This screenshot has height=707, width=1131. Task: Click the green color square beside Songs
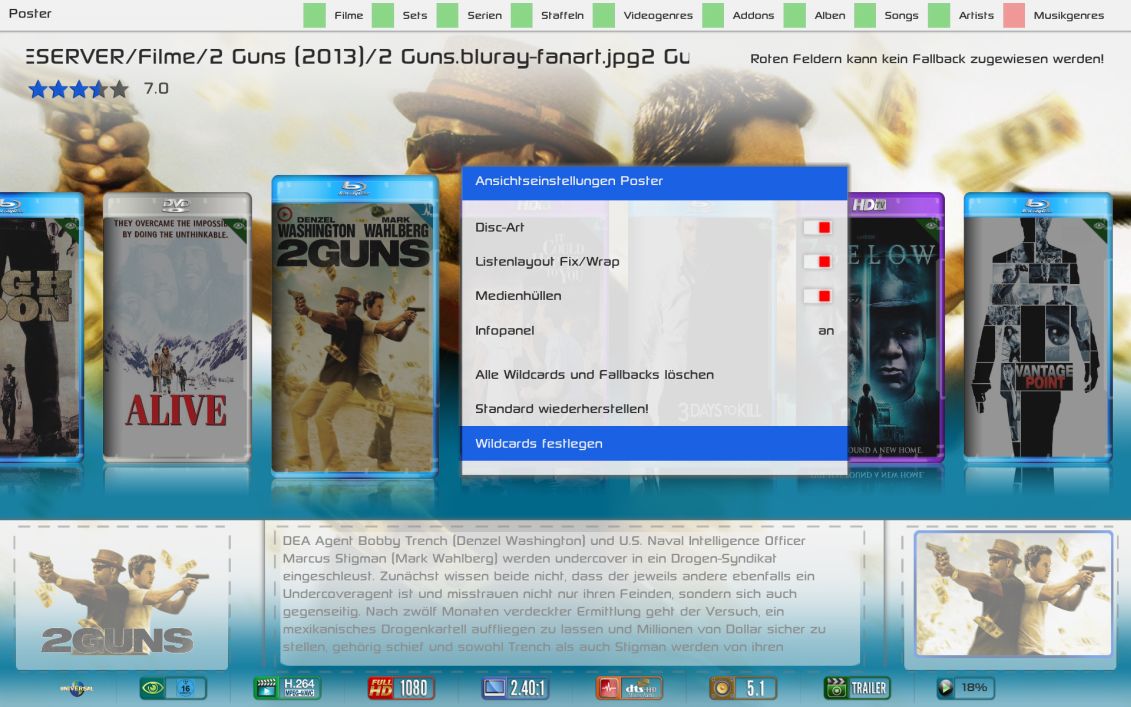(865, 15)
